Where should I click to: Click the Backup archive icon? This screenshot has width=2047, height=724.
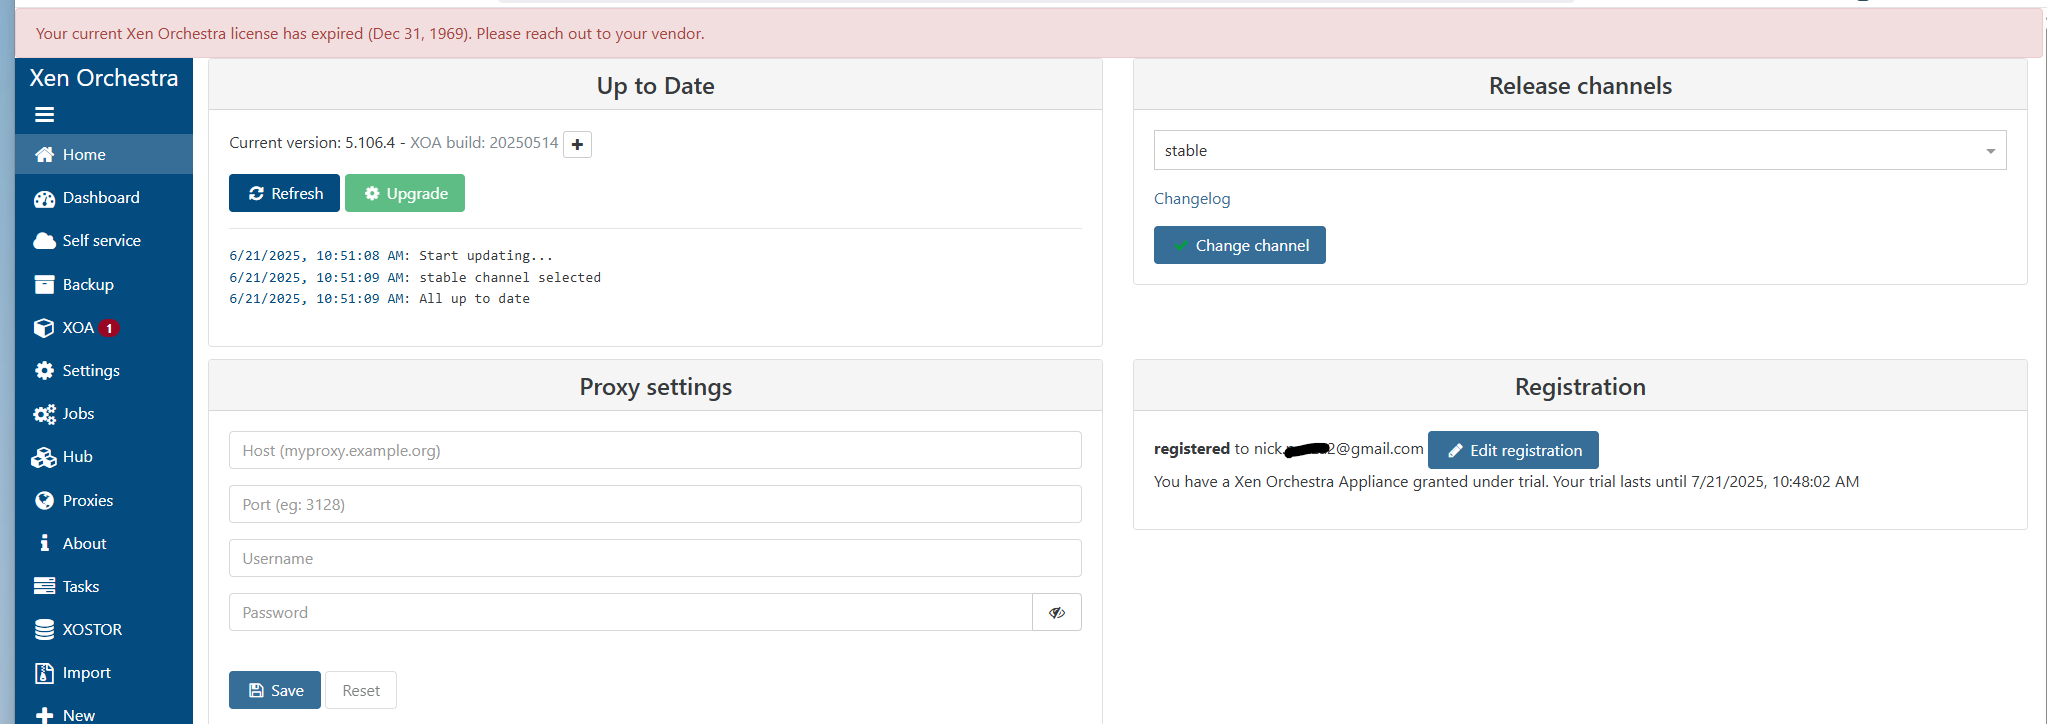44,284
